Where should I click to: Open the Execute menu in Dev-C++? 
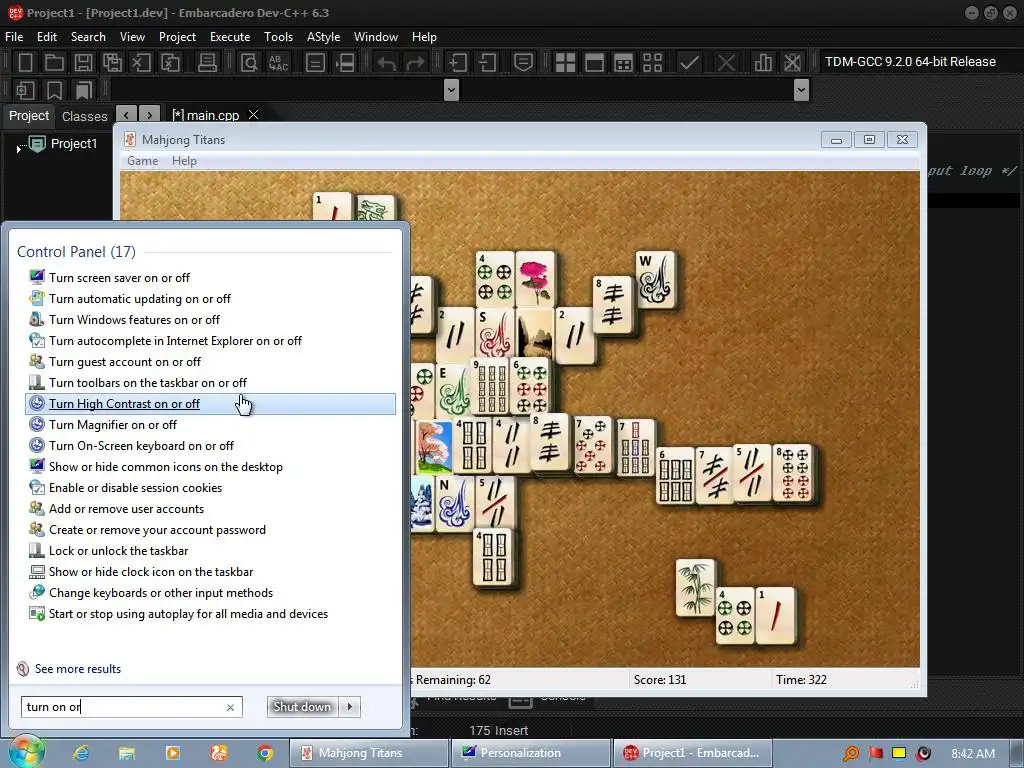(230, 37)
